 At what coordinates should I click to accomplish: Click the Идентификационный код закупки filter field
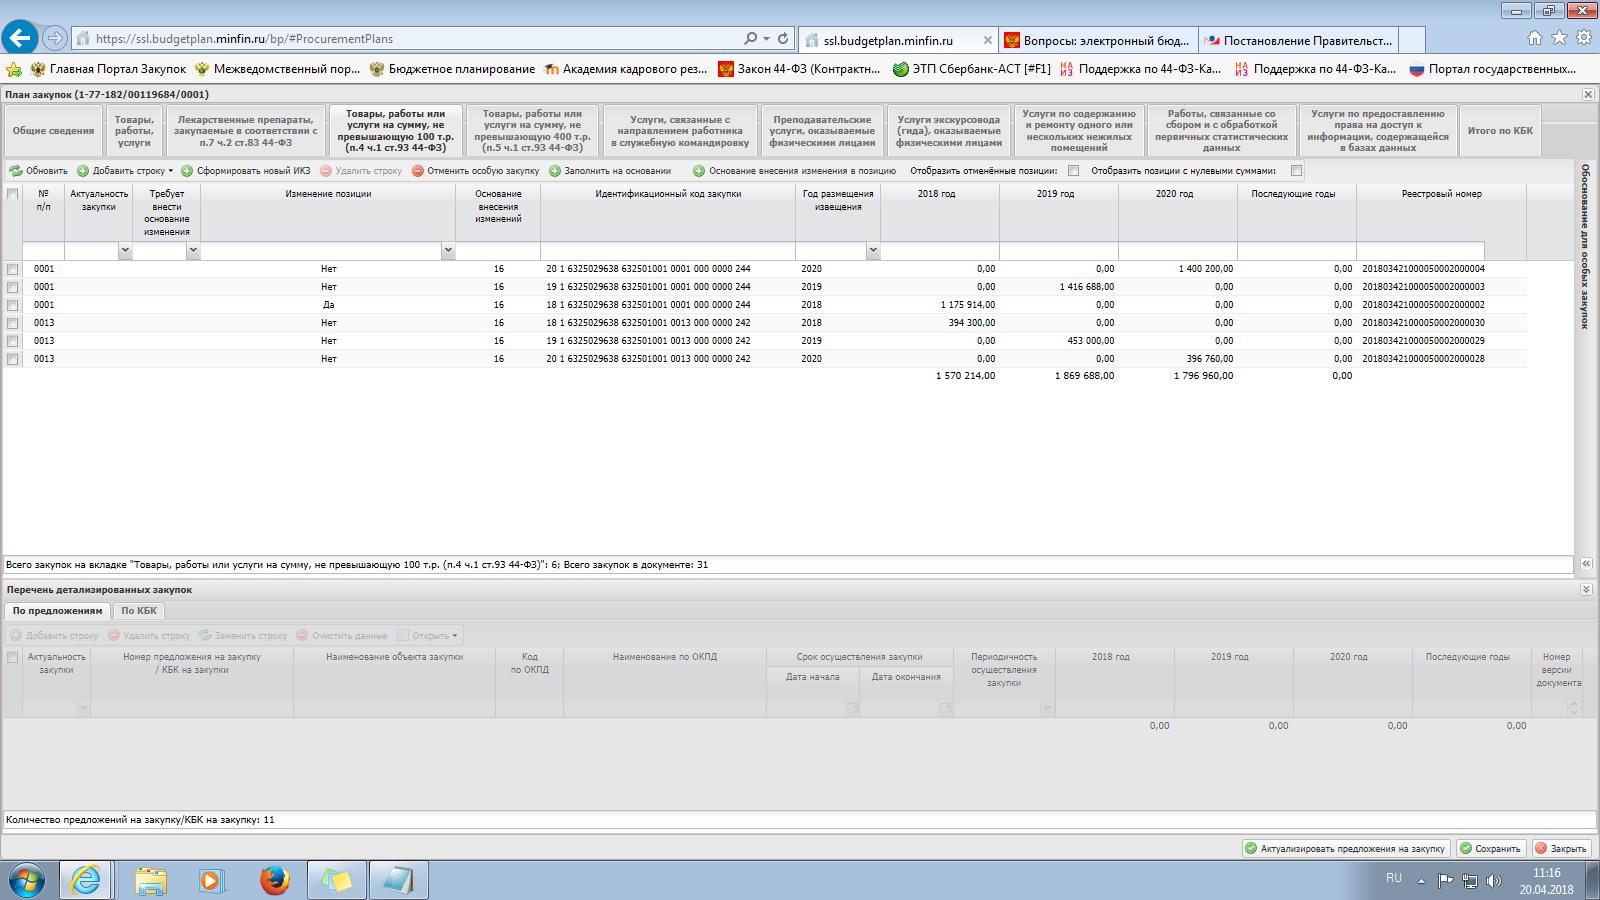667,251
